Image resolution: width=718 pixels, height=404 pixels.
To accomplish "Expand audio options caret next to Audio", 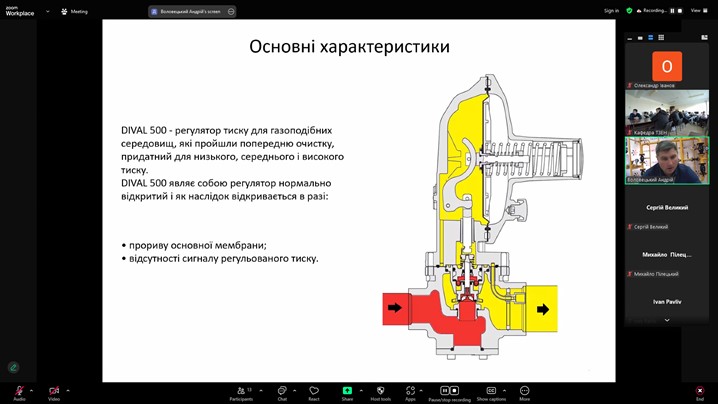I will [31, 391].
